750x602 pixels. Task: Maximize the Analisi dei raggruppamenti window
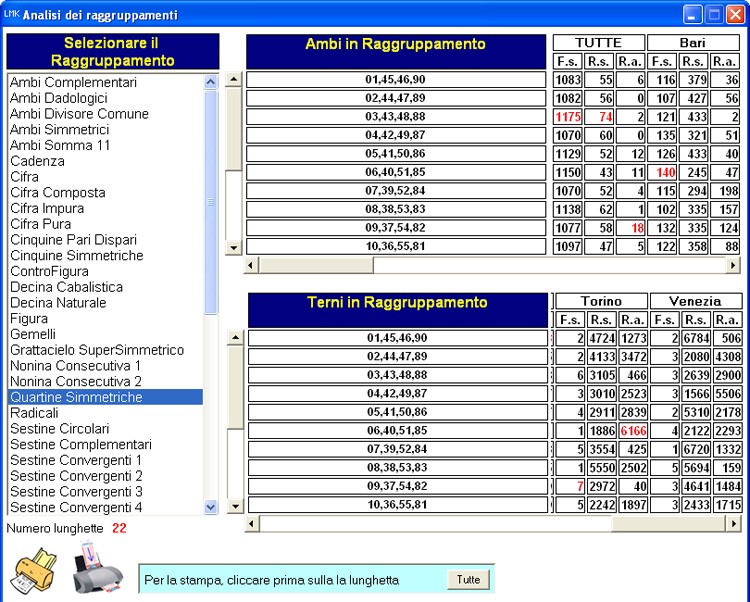click(x=714, y=14)
